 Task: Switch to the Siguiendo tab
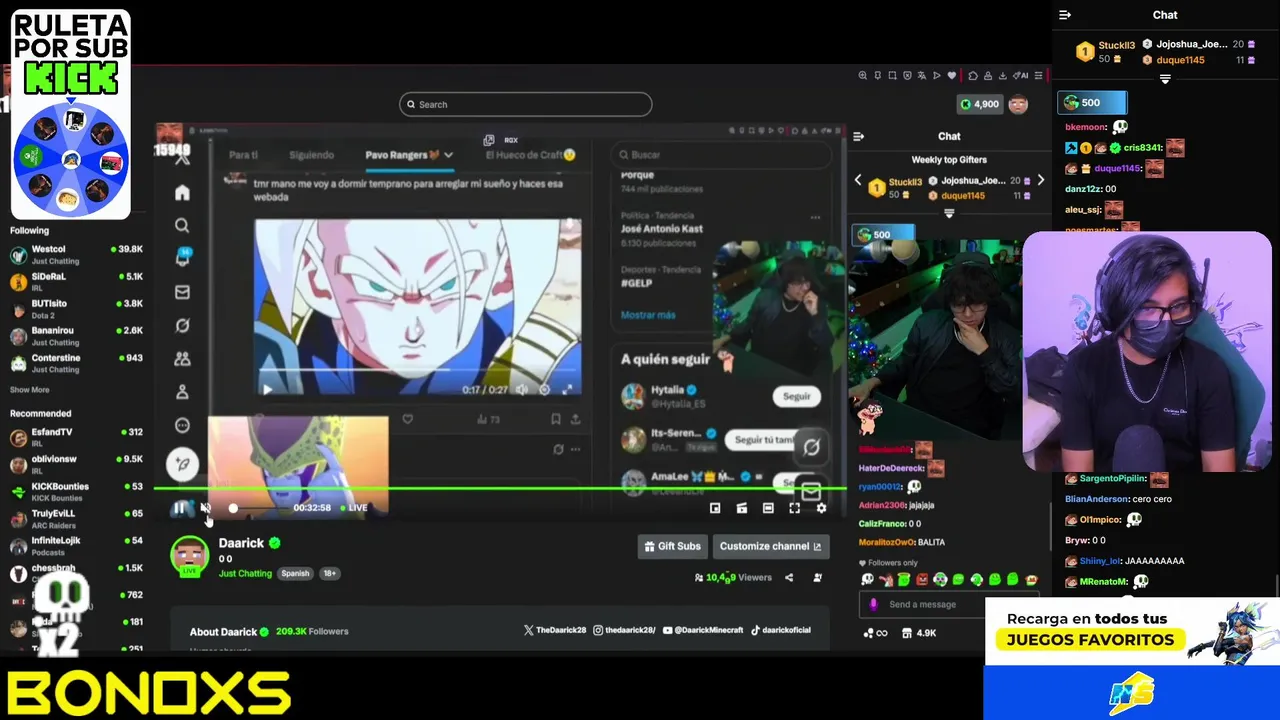pyautogui.click(x=311, y=155)
